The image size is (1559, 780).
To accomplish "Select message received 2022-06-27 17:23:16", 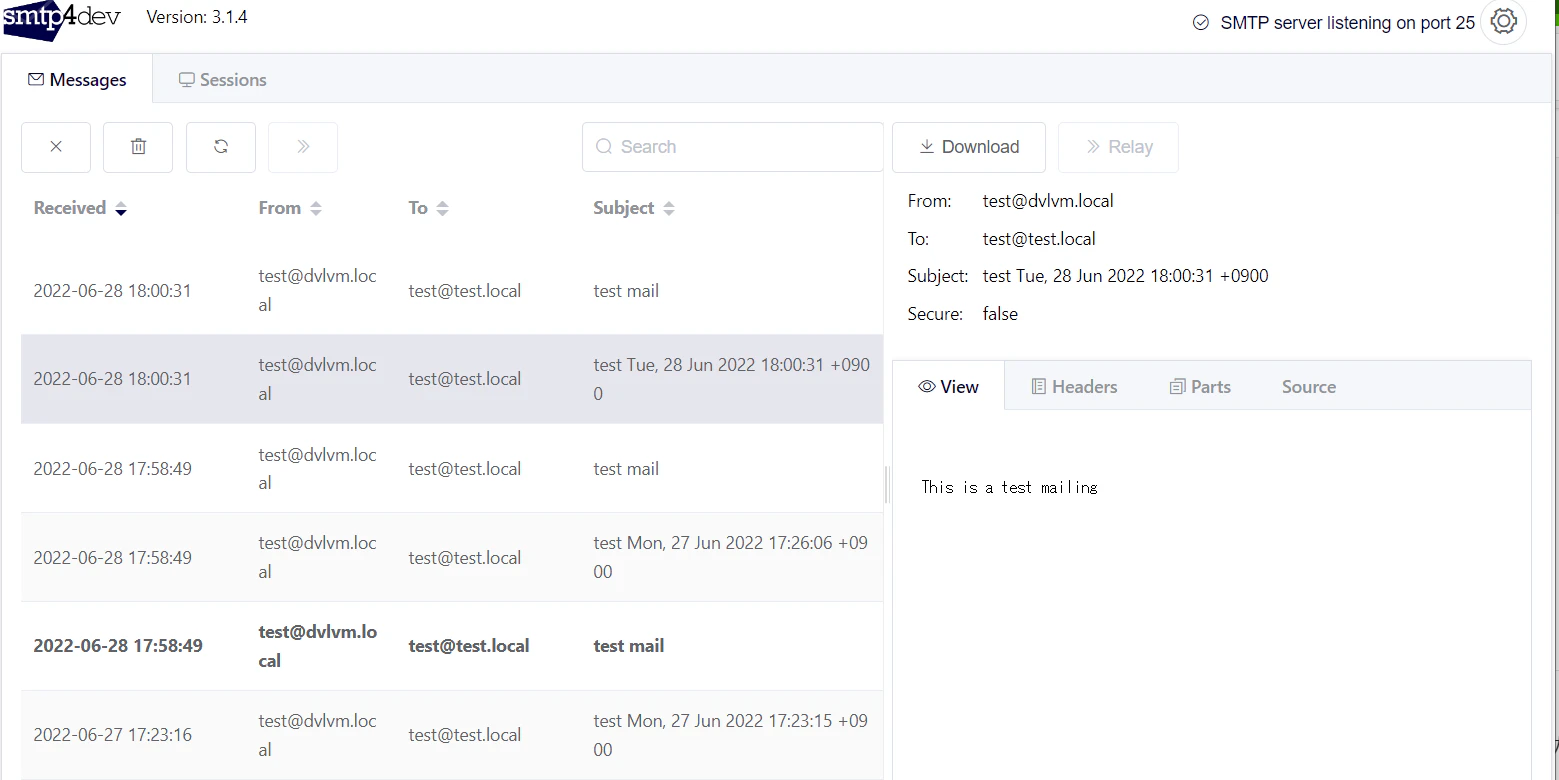I will pos(452,735).
